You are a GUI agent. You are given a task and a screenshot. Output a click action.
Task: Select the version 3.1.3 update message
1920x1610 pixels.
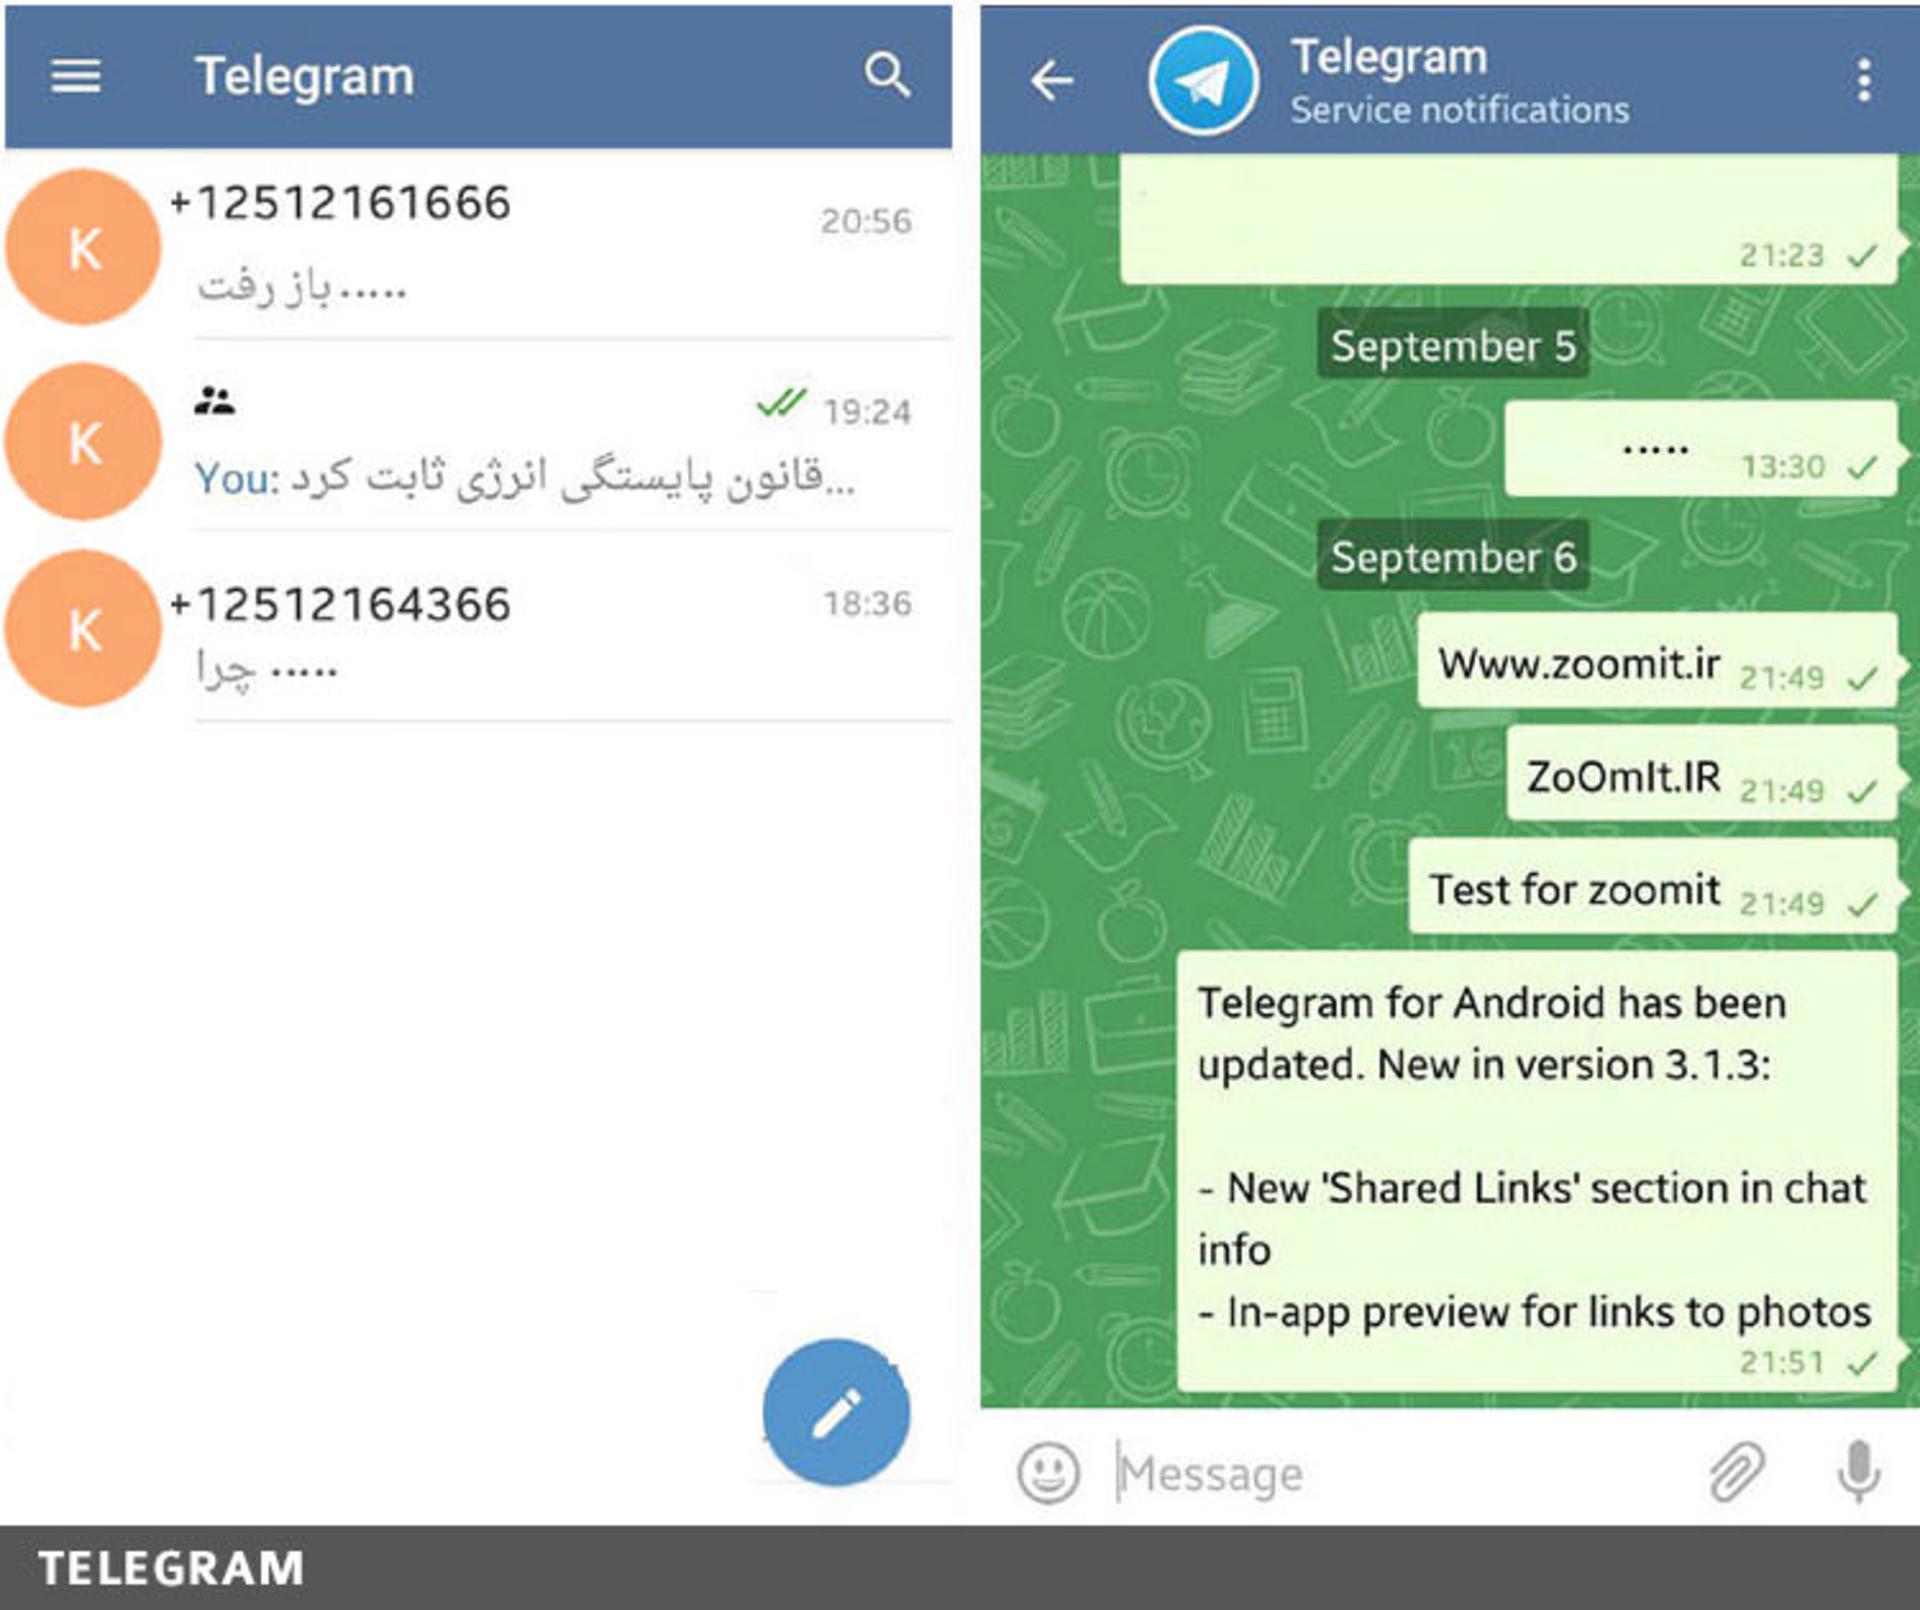click(1538, 1172)
